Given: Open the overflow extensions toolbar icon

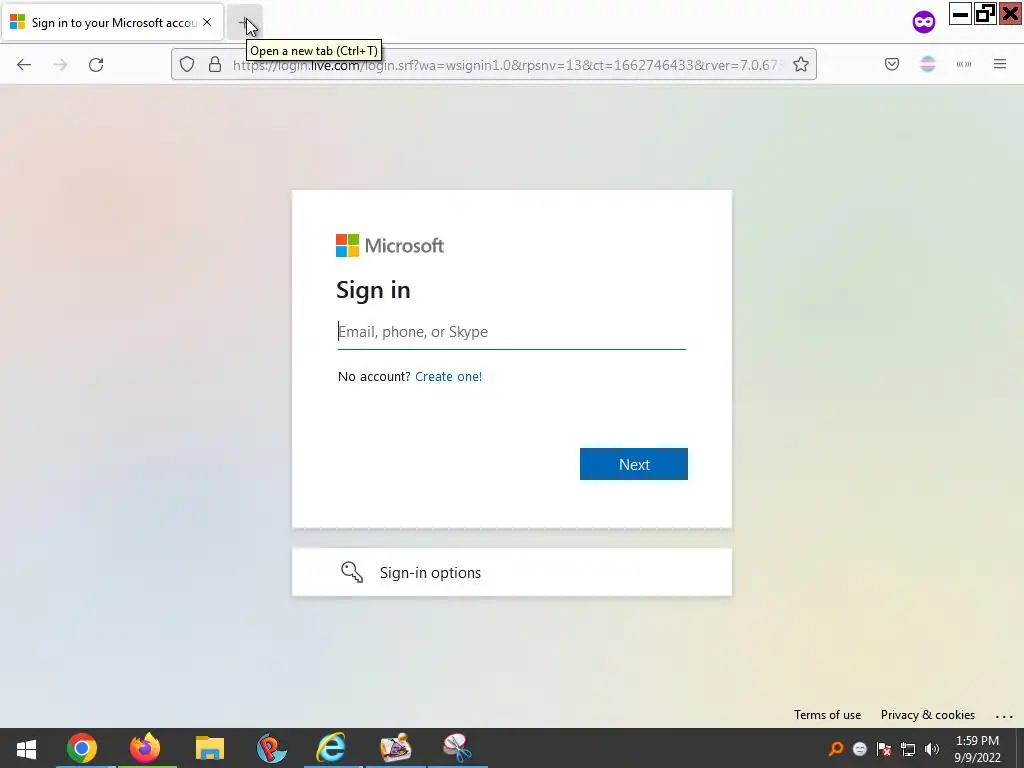Looking at the screenshot, I should 964,64.
